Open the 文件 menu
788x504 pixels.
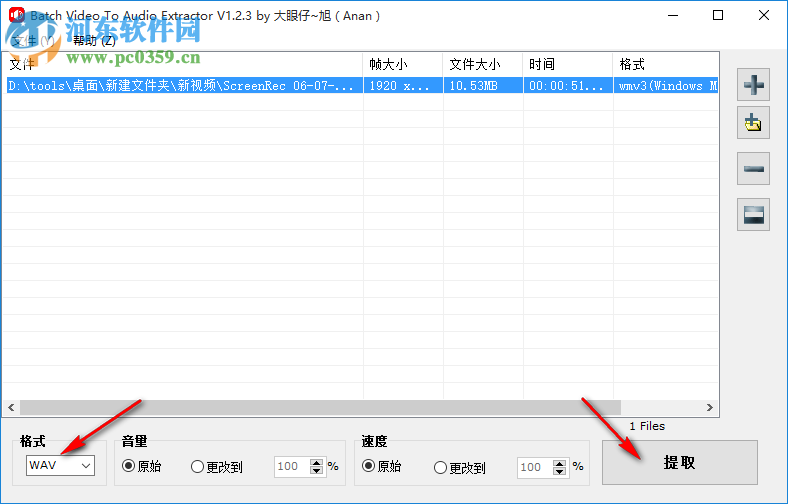click(x=33, y=40)
